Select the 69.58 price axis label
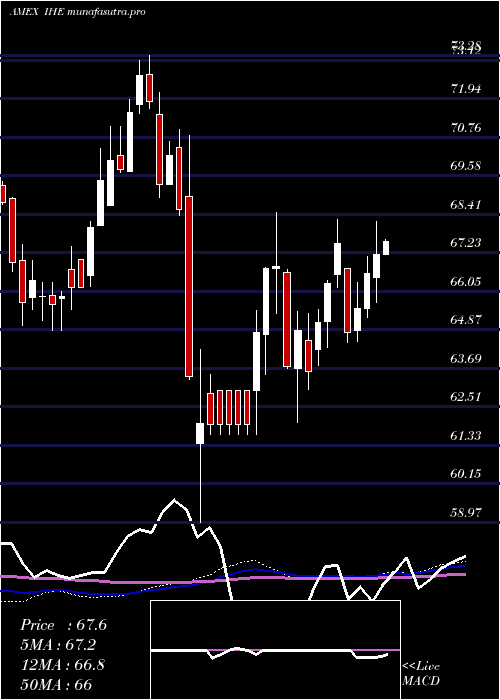Image resolution: width=500 pixels, height=700 pixels. [466, 166]
